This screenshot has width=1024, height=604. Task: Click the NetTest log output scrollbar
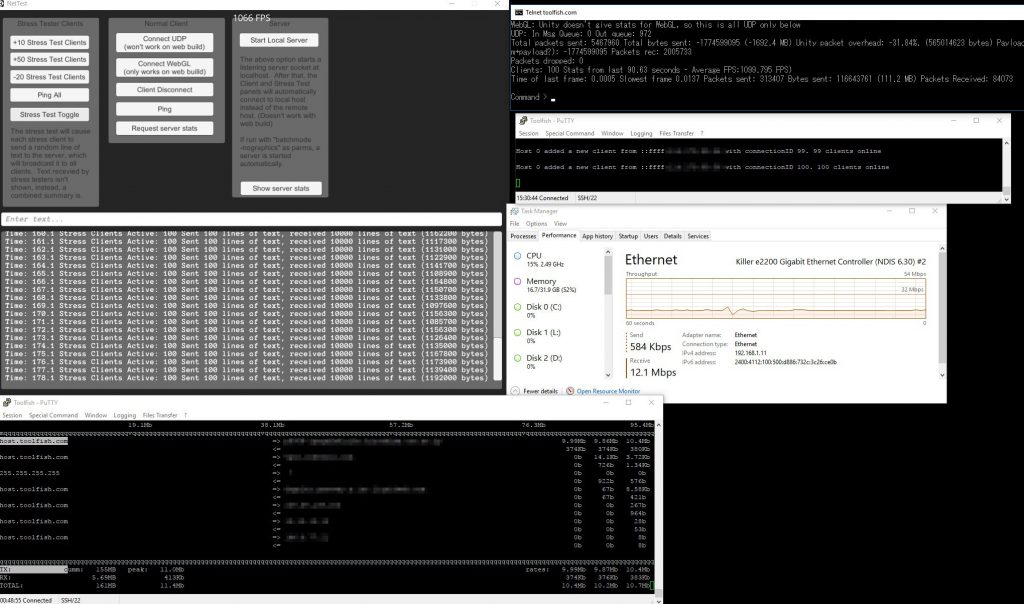coord(498,306)
